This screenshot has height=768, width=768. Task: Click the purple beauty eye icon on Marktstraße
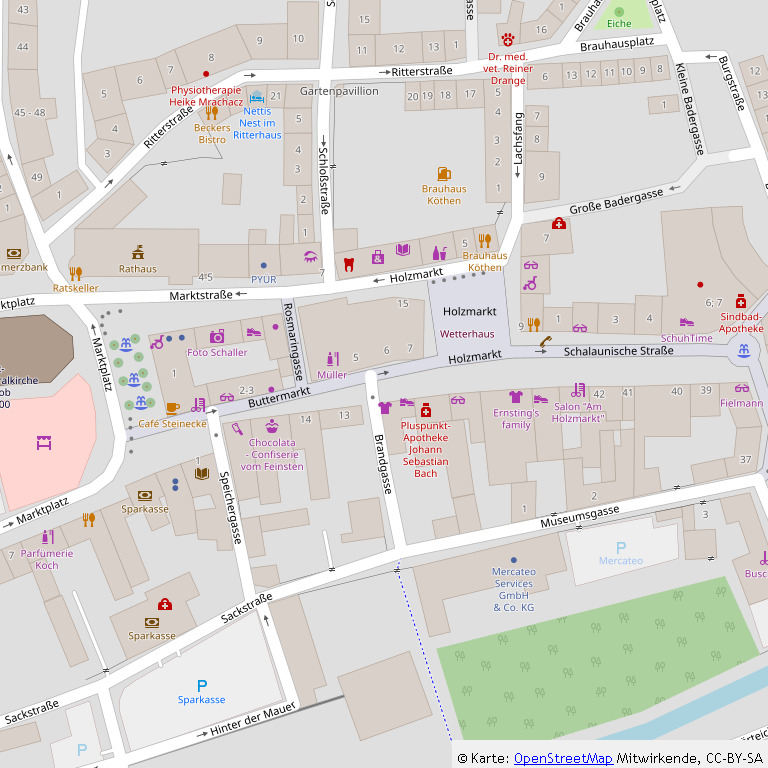[x=311, y=256]
